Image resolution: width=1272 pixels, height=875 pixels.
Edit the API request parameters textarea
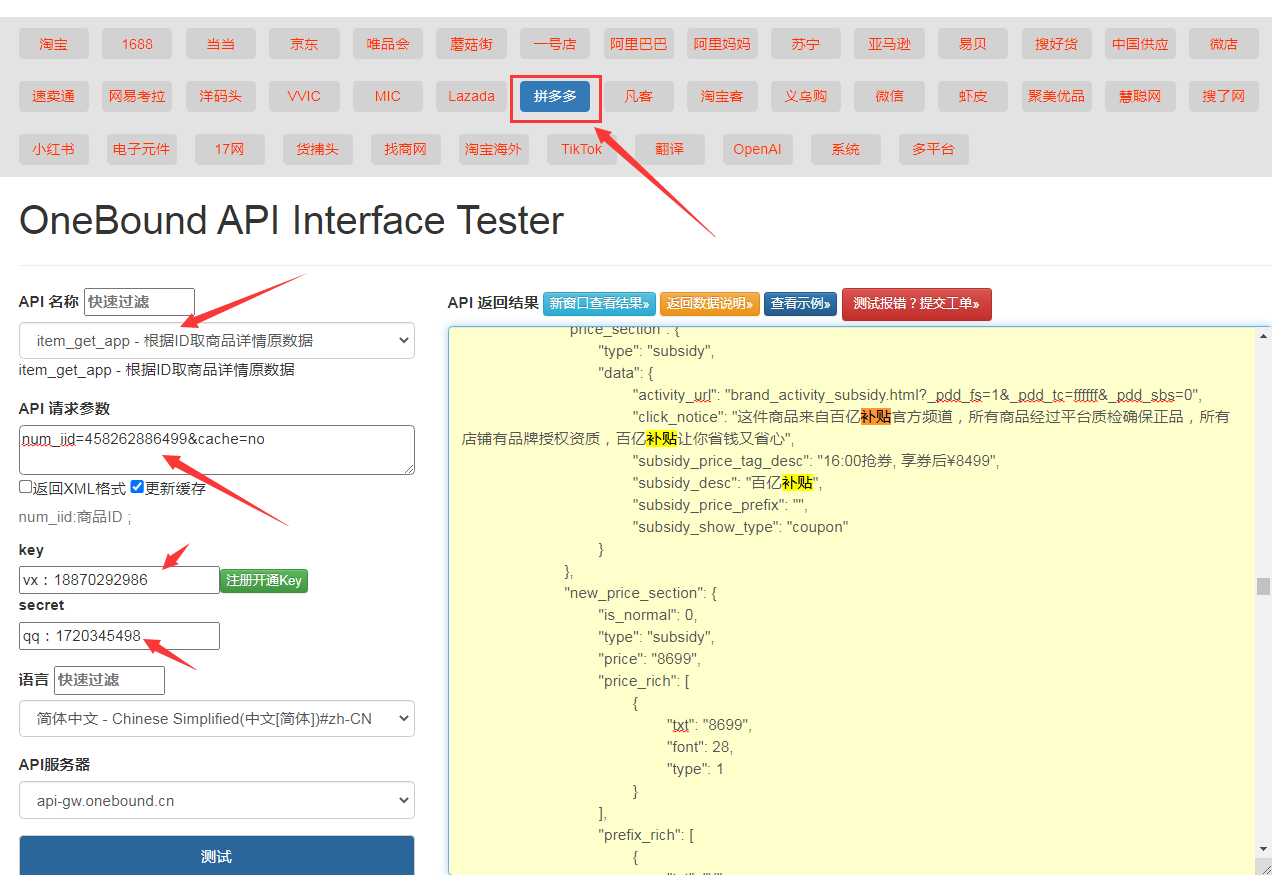217,450
